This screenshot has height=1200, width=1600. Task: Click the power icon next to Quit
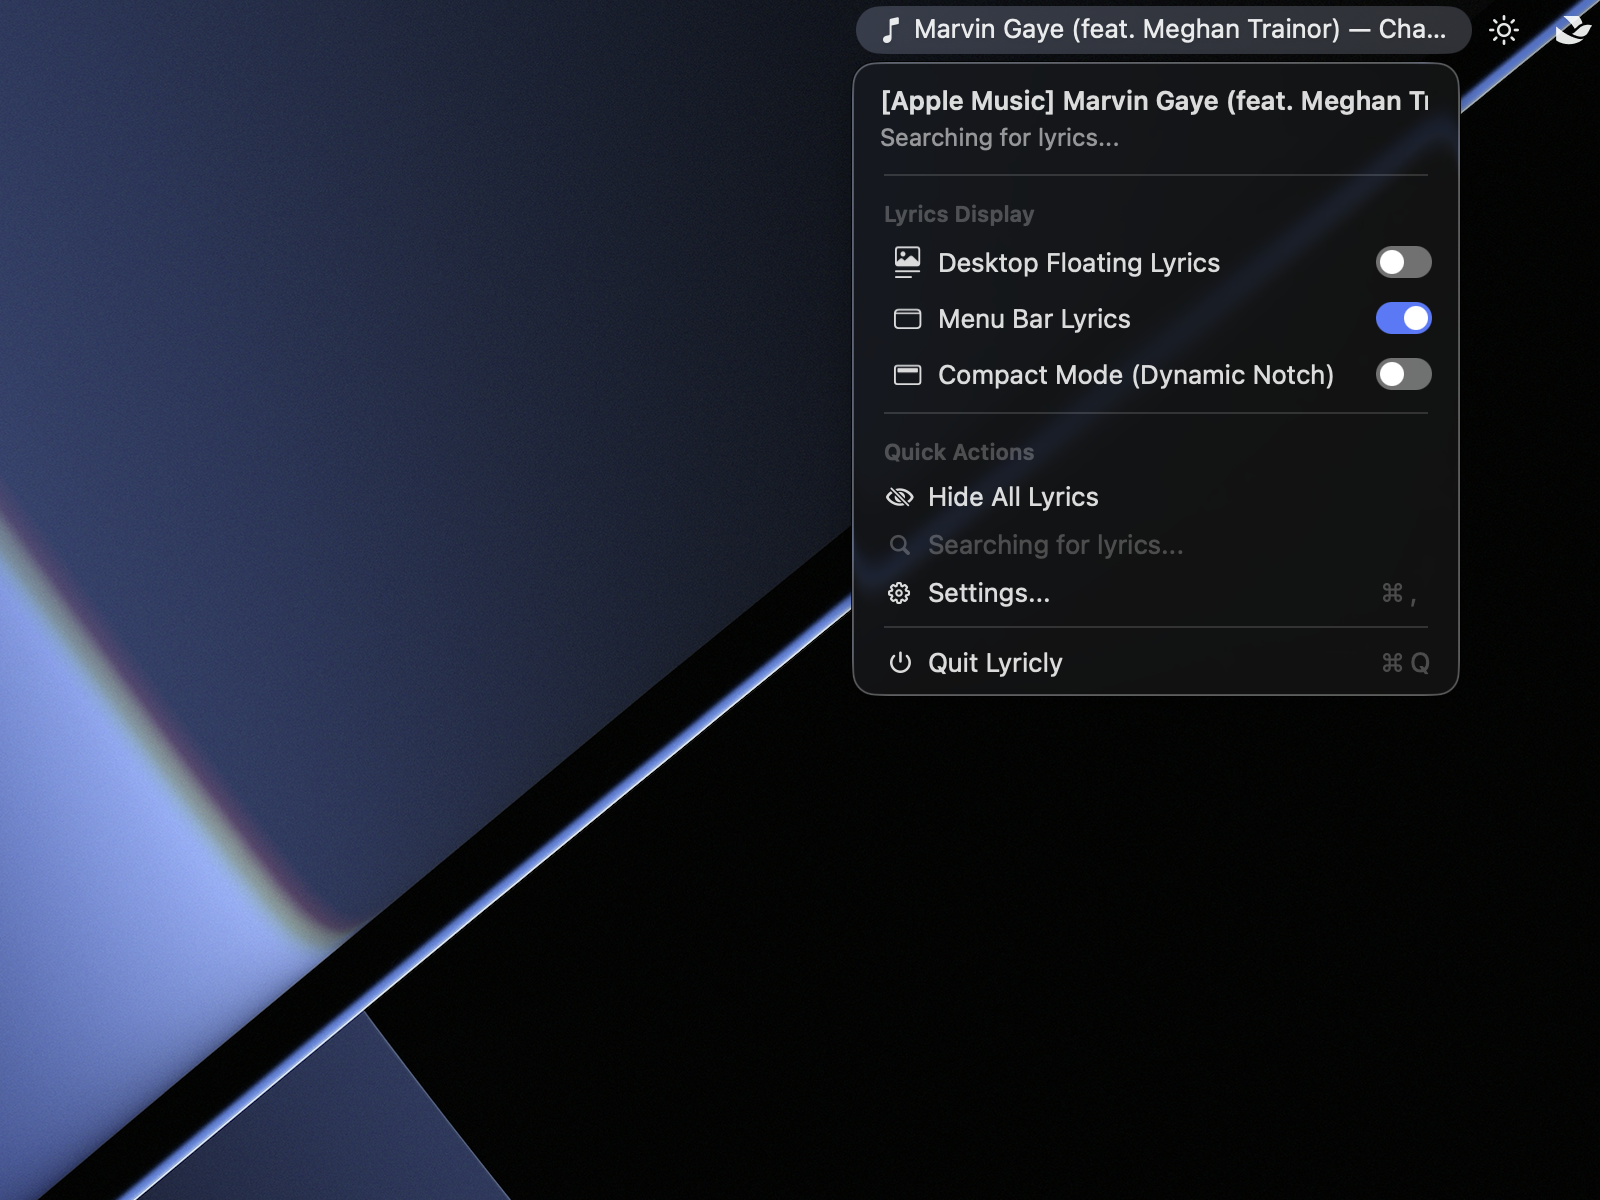pos(900,663)
